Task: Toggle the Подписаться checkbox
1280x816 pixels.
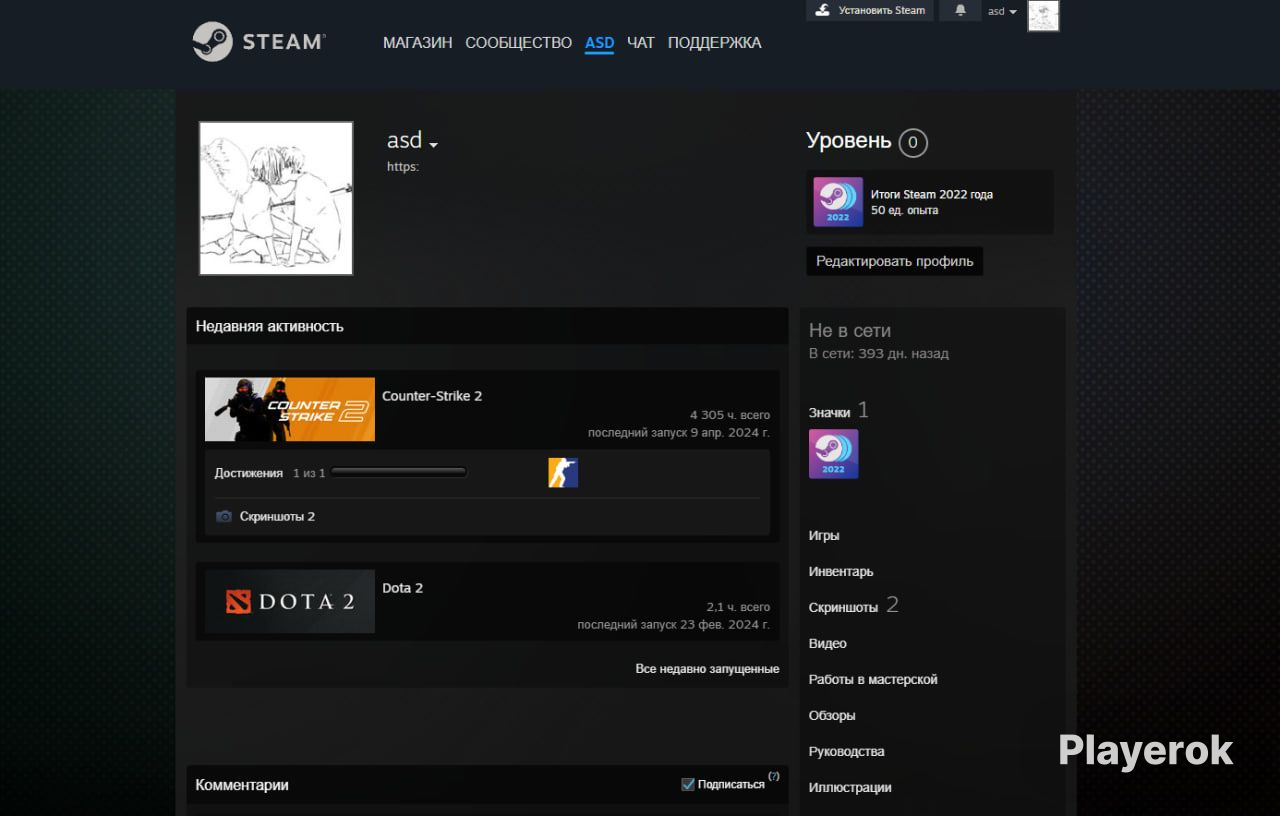Action: (x=688, y=784)
